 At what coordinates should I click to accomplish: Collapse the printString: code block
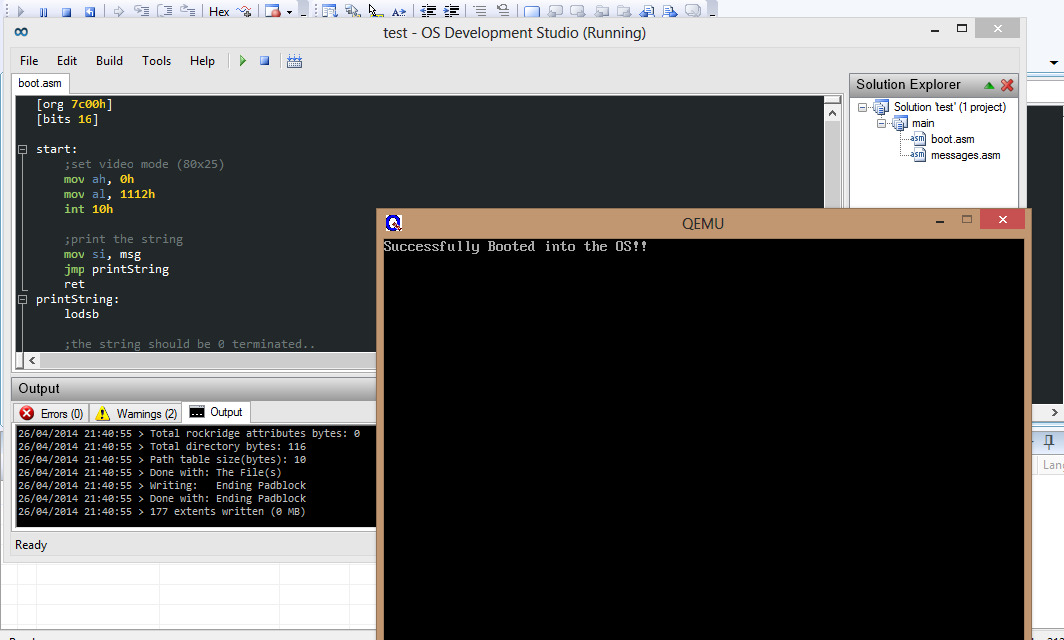tap(22, 299)
